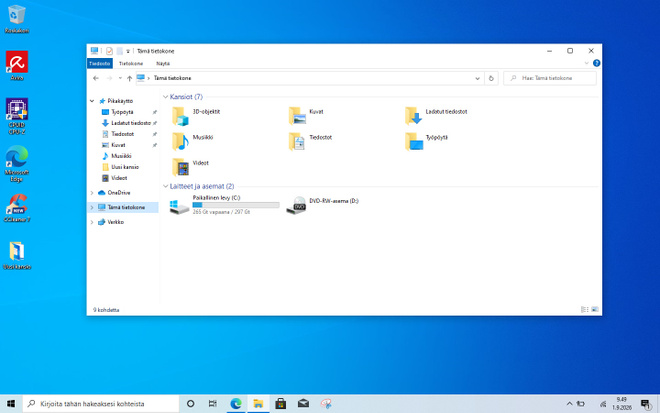Show hidden tray icons chevron

tap(569, 404)
